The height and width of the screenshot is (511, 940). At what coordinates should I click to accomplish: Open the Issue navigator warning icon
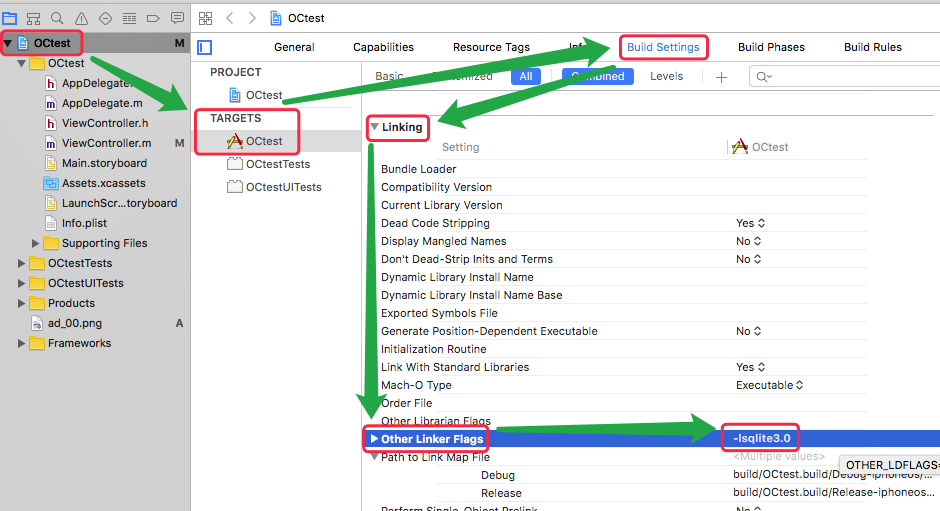(81, 18)
